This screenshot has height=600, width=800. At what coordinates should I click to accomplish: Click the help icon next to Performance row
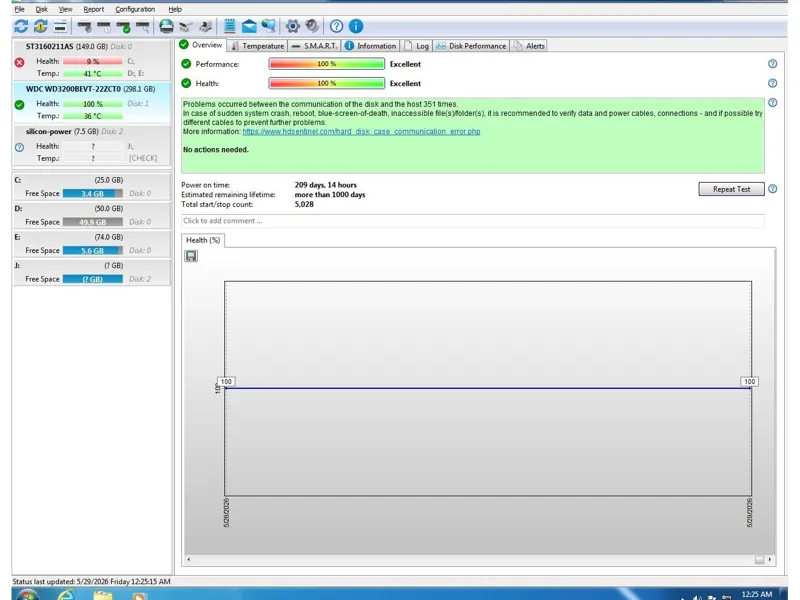tap(772, 64)
